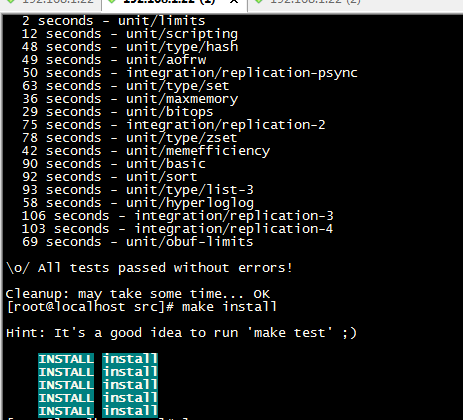Click the 'make install' command line
This screenshot has height=420, width=463.
(x=142, y=307)
